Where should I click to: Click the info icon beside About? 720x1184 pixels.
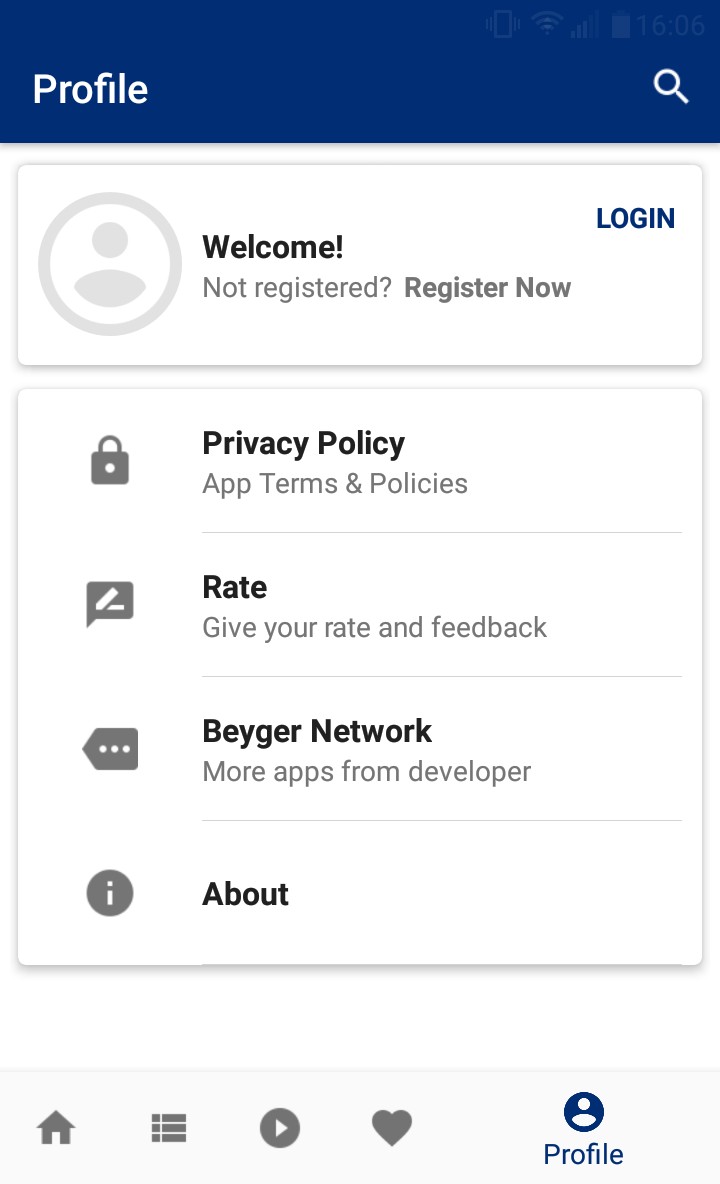(x=110, y=893)
